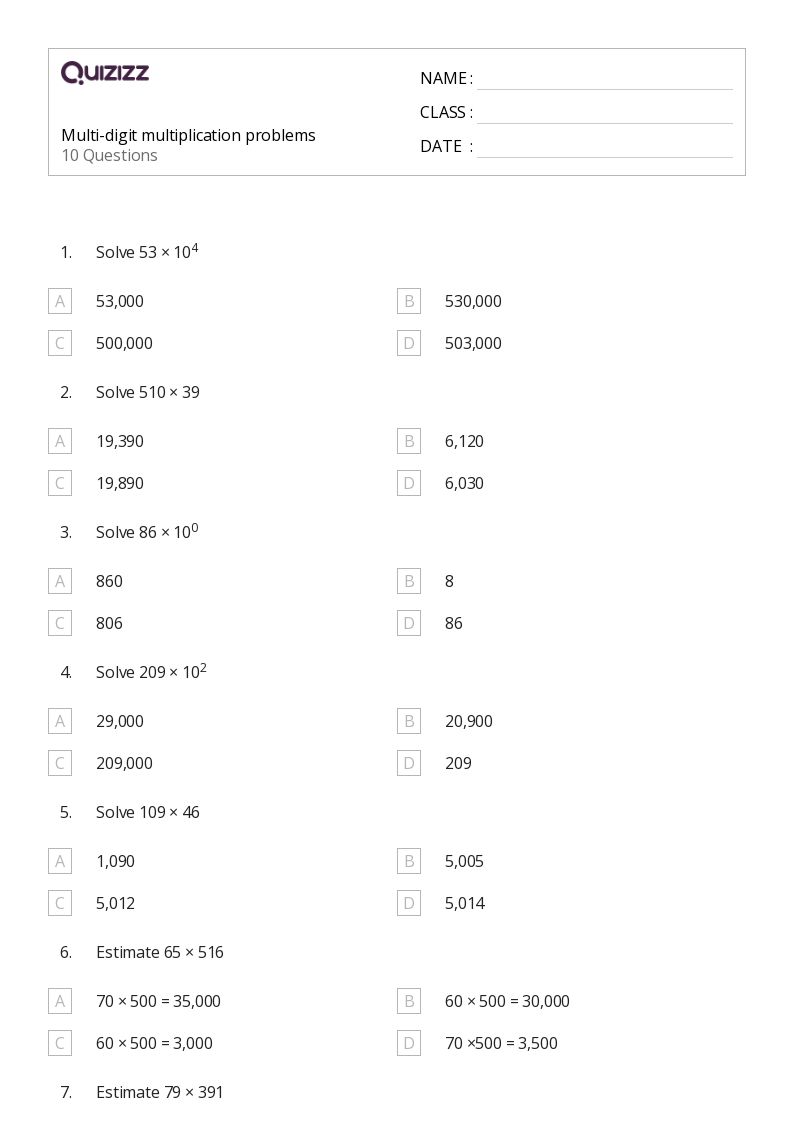Click the Quizizz logo
The height and width of the screenshot is (1123, 794).
click(x=105, y=73)
